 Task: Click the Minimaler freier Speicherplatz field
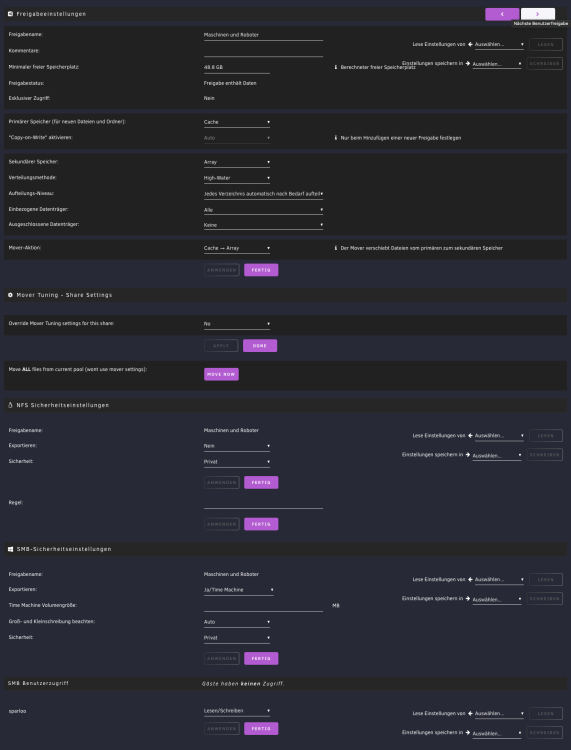pos(237,67)
